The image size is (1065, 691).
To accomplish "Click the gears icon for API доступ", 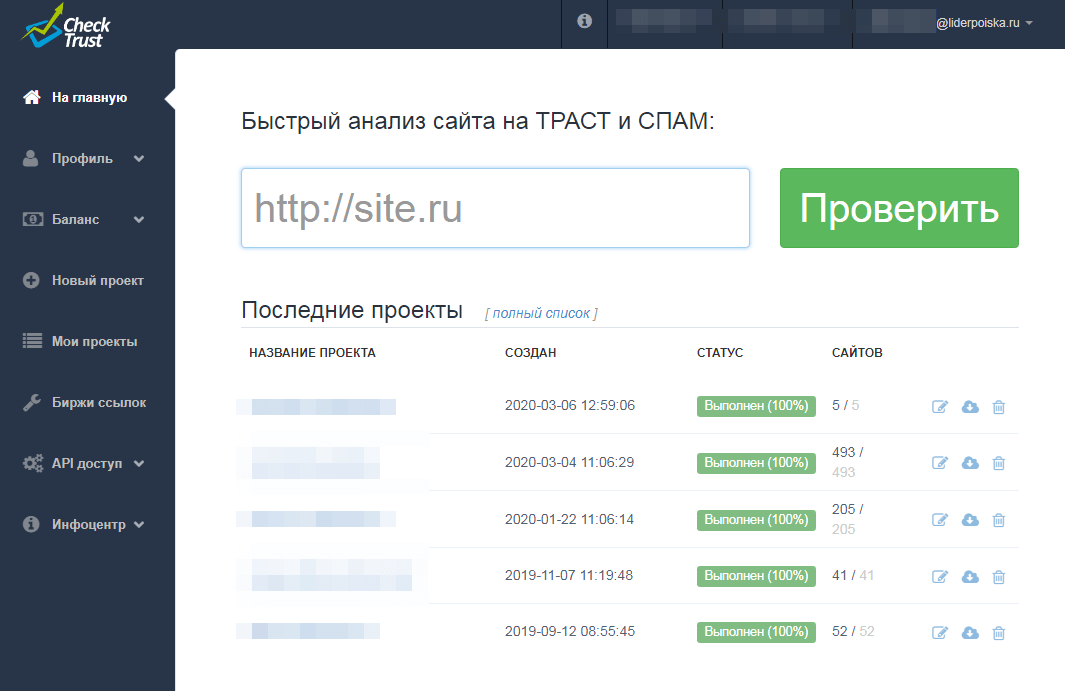I will (x=33, y=463).
